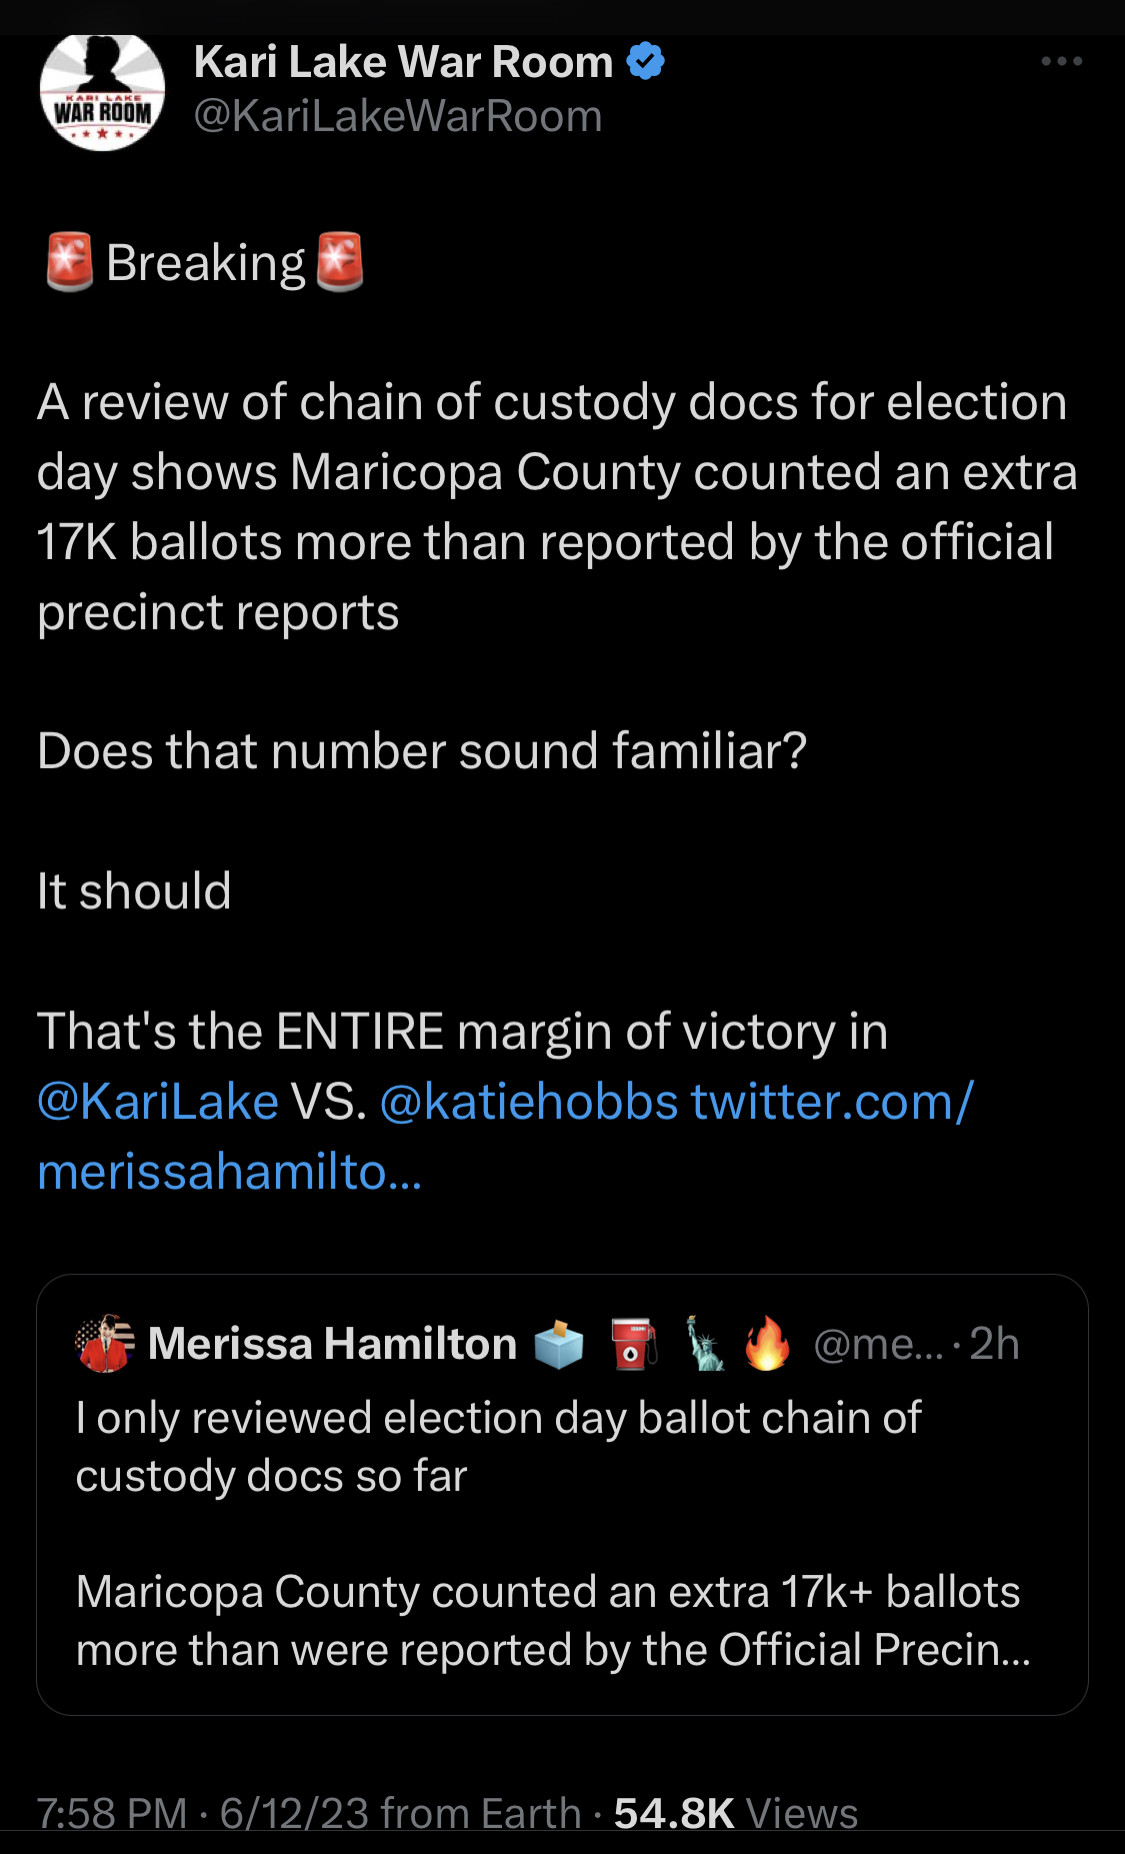
Task: Click the blue verified badge
Action: tap(645, 62)
